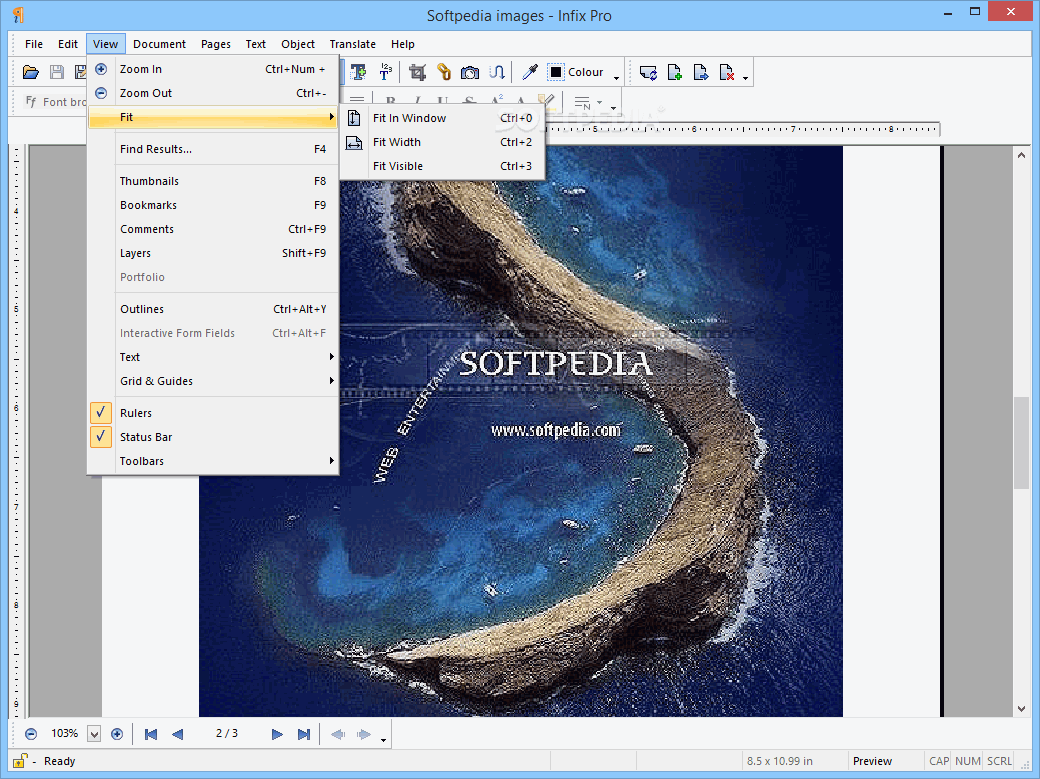Screen dimensions: 1040x779
Task: Open Find Results from View menu
Action: pyautogui.click(x=214, y=149)
